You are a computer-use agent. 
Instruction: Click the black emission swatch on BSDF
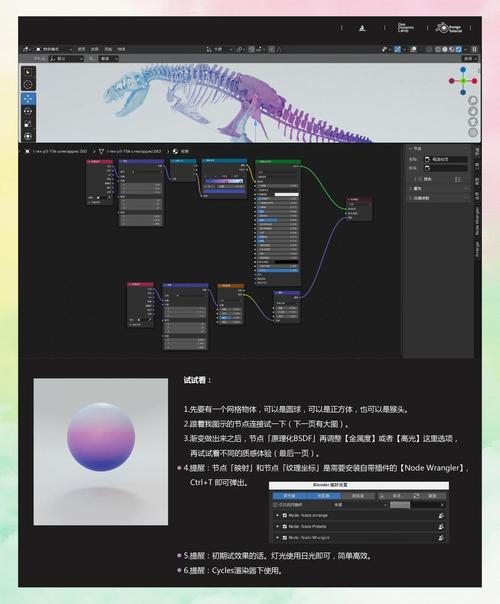pos(286,262)
